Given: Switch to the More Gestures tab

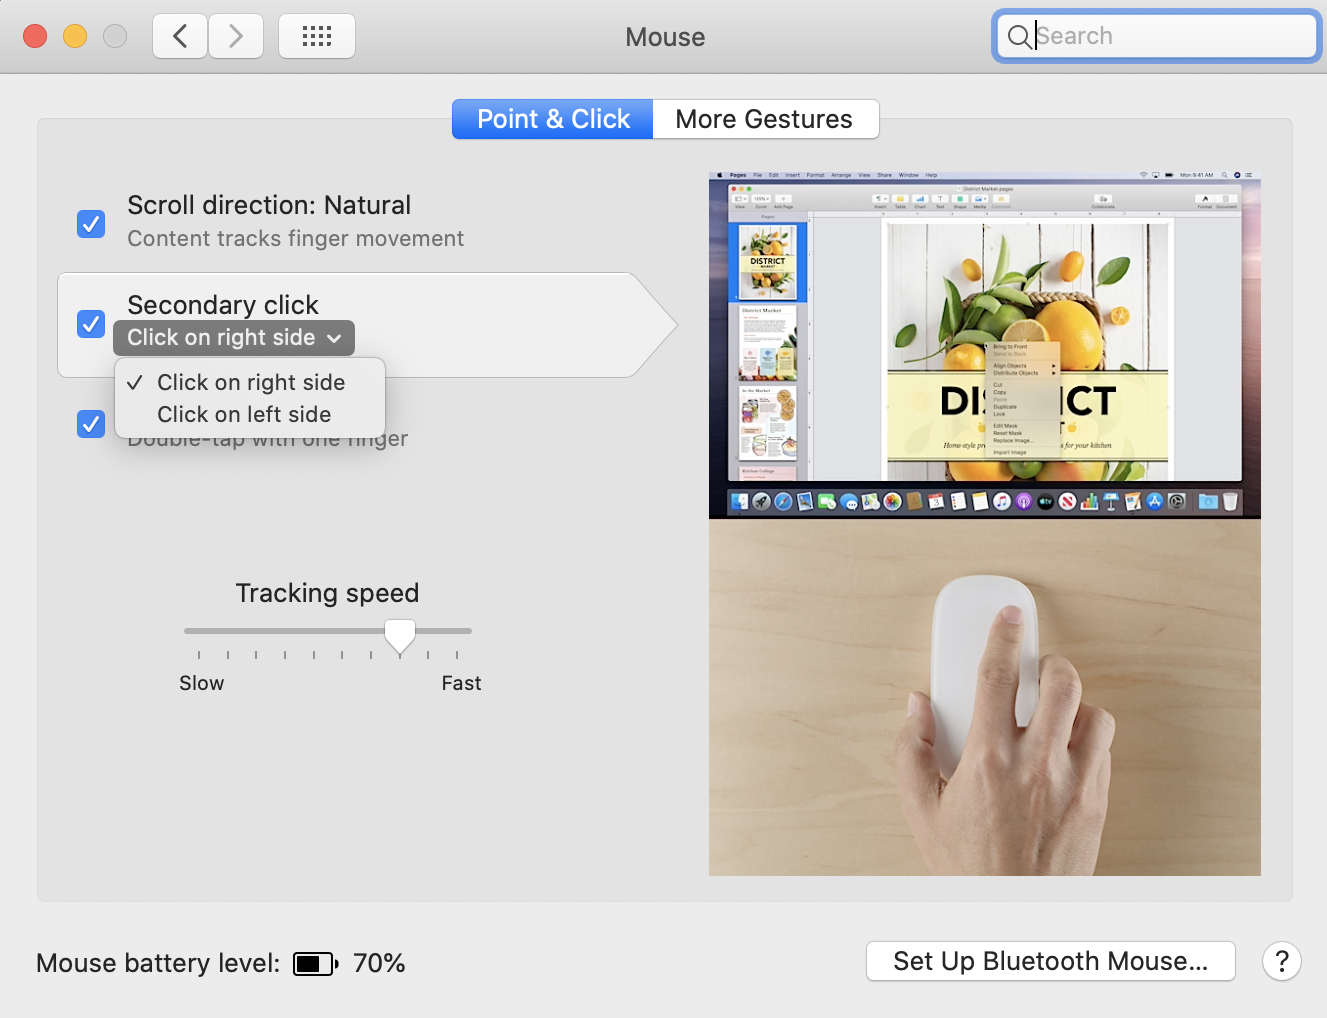Looking at the screenshot, I should [x=765, y=119].
